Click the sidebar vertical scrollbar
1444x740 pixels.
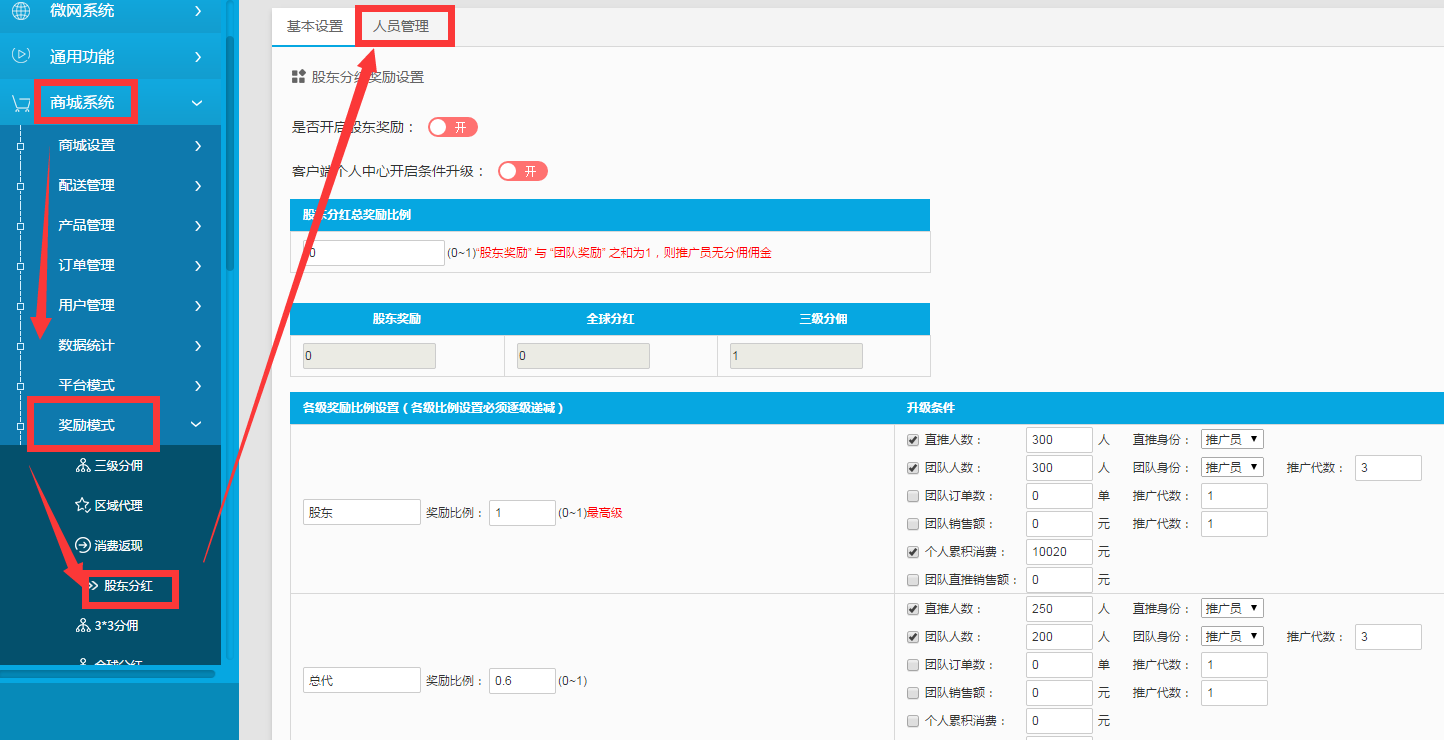pyautogui.click(x=230, y=153)
